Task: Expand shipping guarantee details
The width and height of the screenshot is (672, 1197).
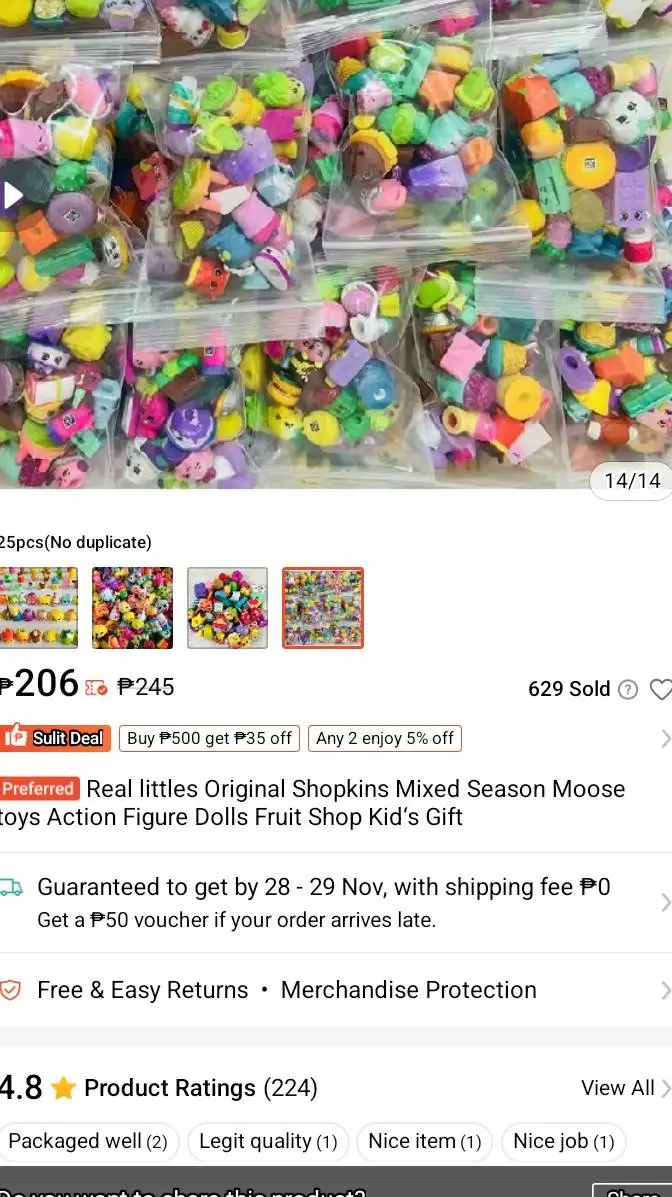Action: (664, 903)
